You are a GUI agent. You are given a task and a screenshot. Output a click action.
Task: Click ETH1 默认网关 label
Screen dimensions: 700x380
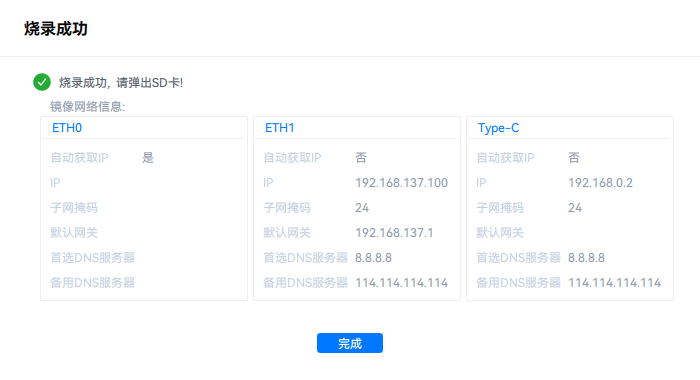tap(287, 233)
